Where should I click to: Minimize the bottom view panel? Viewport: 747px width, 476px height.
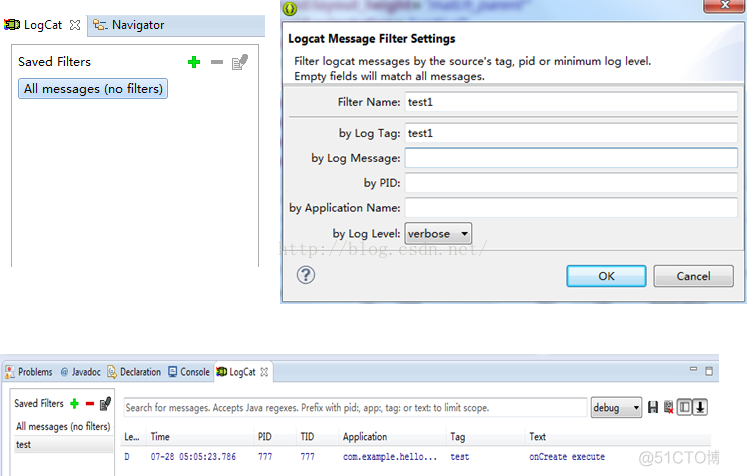pyautogui.click(x=693, y=369)
